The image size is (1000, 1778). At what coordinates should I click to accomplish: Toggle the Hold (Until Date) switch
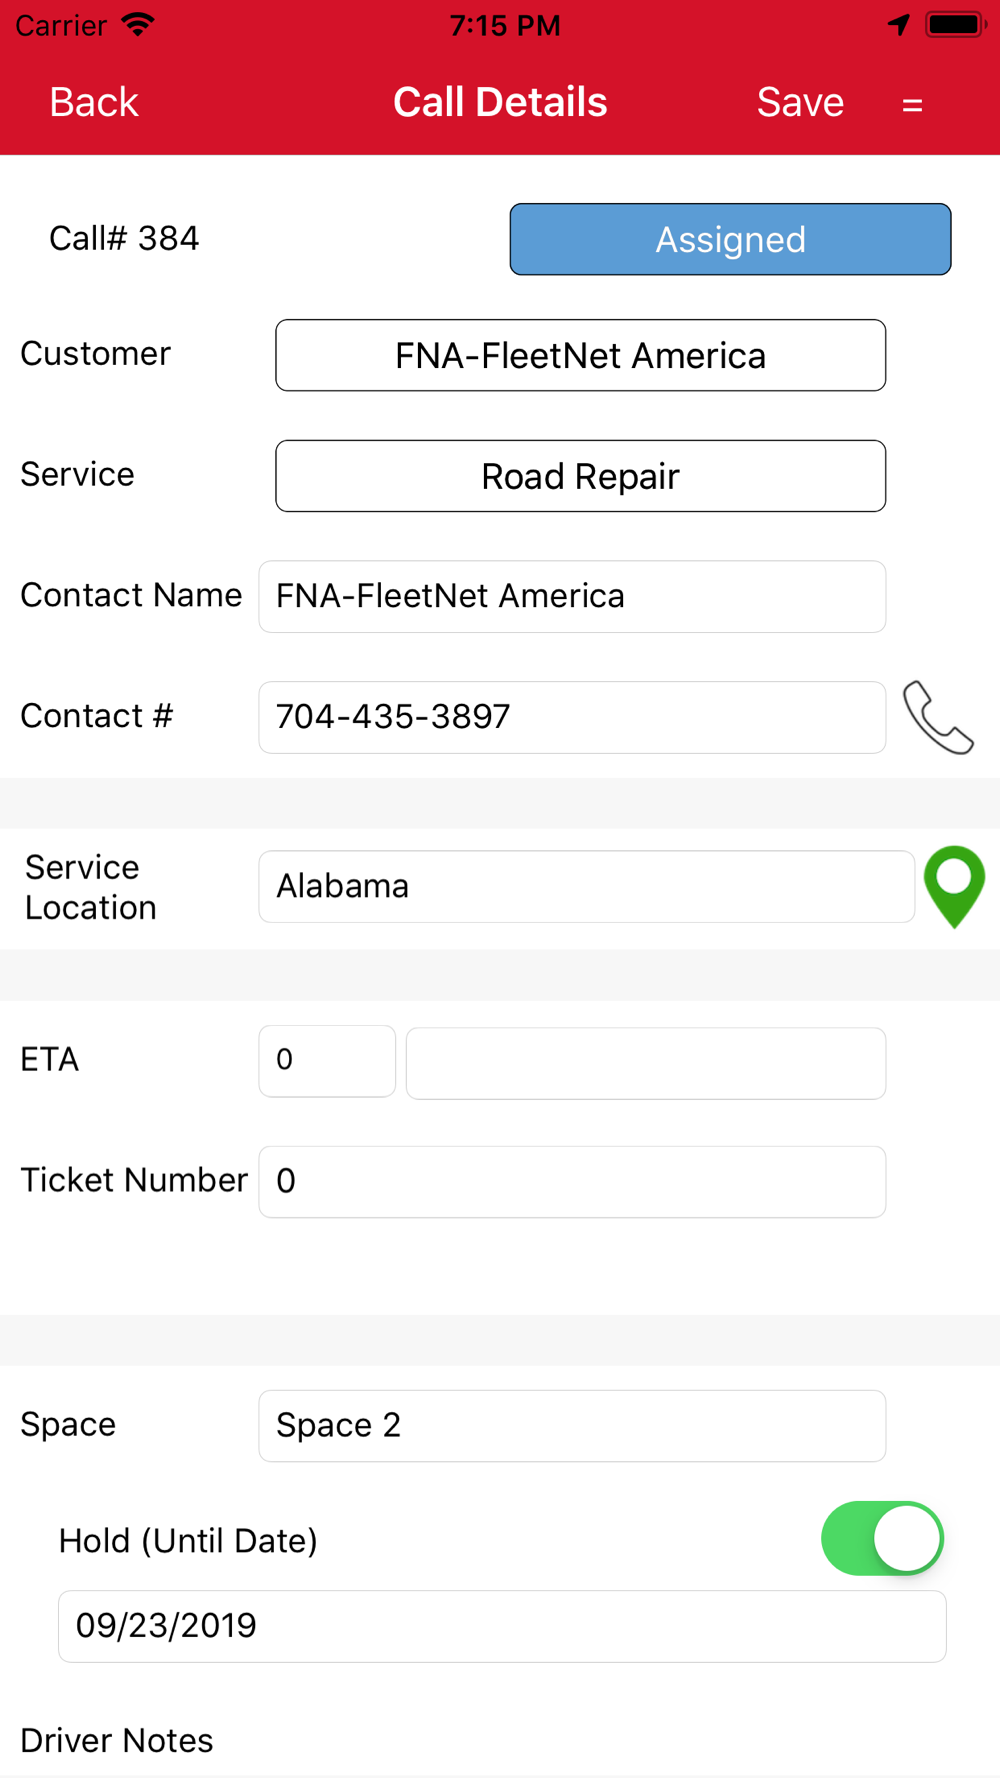point(882,1538)
